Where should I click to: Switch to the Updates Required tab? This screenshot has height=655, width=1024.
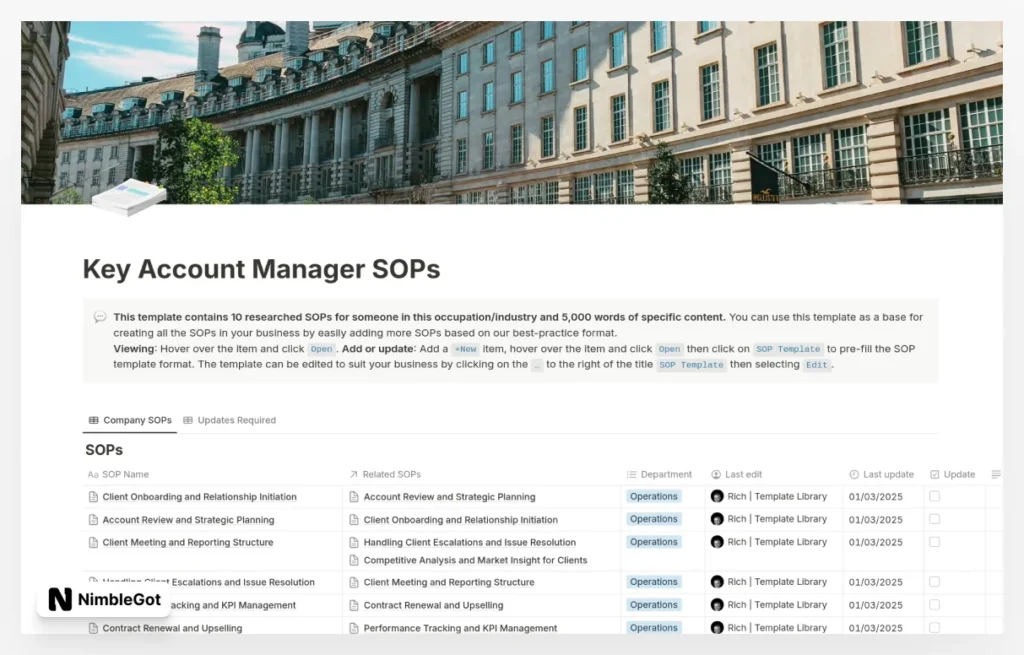(230, 419)
